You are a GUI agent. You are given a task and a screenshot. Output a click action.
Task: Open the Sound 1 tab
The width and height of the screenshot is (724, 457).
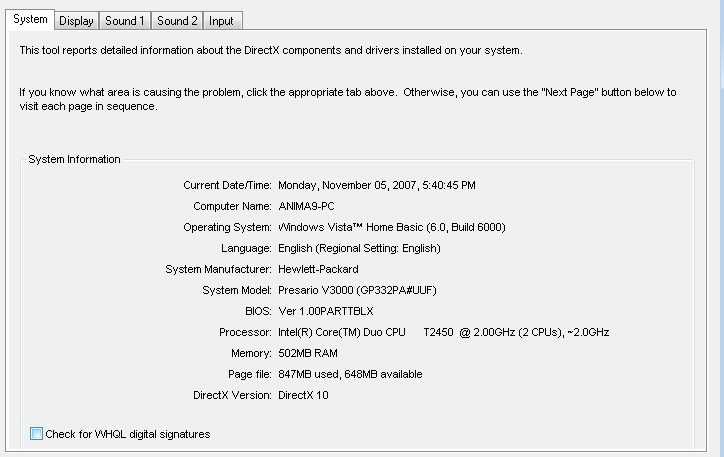(125, 21)
